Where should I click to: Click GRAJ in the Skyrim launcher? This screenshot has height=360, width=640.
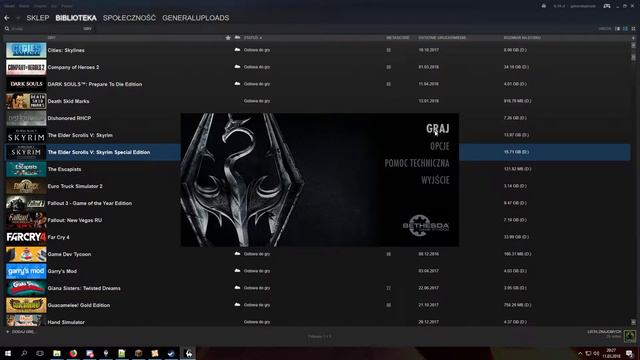coord(438,129)
